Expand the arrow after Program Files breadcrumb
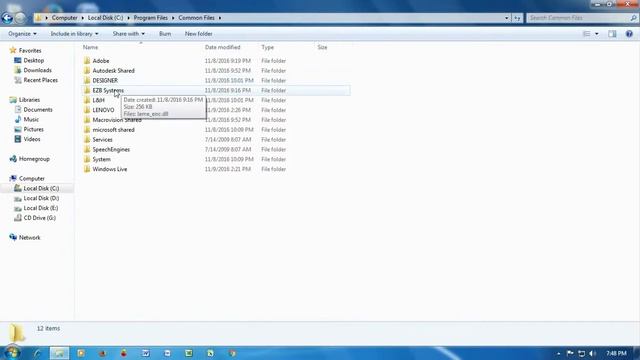 pyautogui.click(x=173, y=18)
